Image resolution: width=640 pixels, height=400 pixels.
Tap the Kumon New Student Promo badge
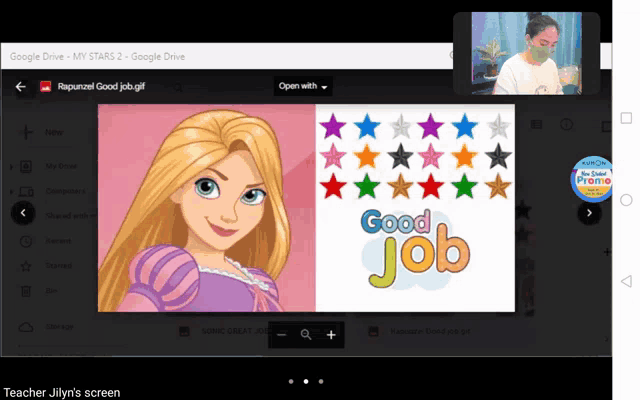point(592,179)
